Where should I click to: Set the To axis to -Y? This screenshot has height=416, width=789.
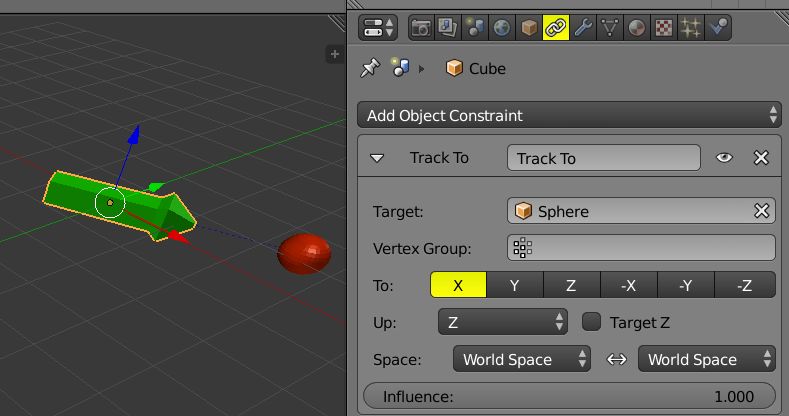click(686, 285)
